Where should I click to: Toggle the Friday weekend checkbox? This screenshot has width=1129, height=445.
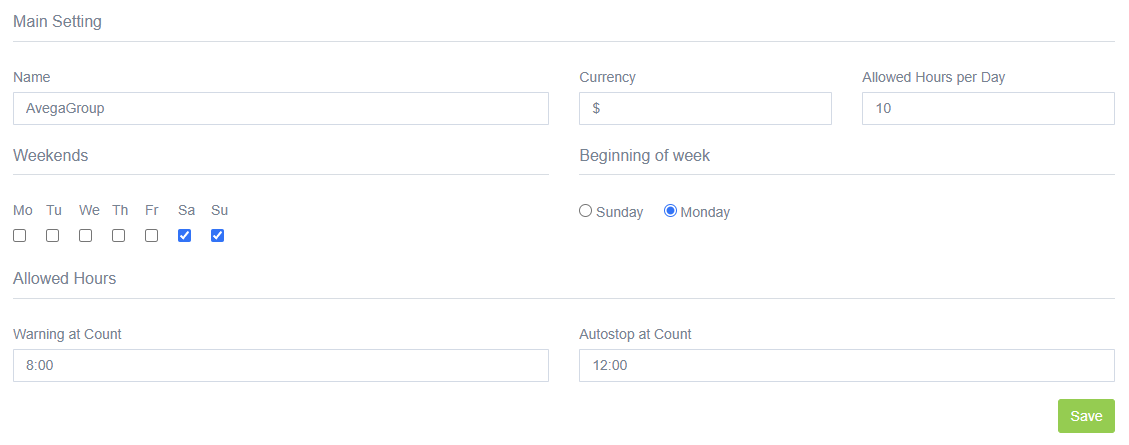click(152, 236)
